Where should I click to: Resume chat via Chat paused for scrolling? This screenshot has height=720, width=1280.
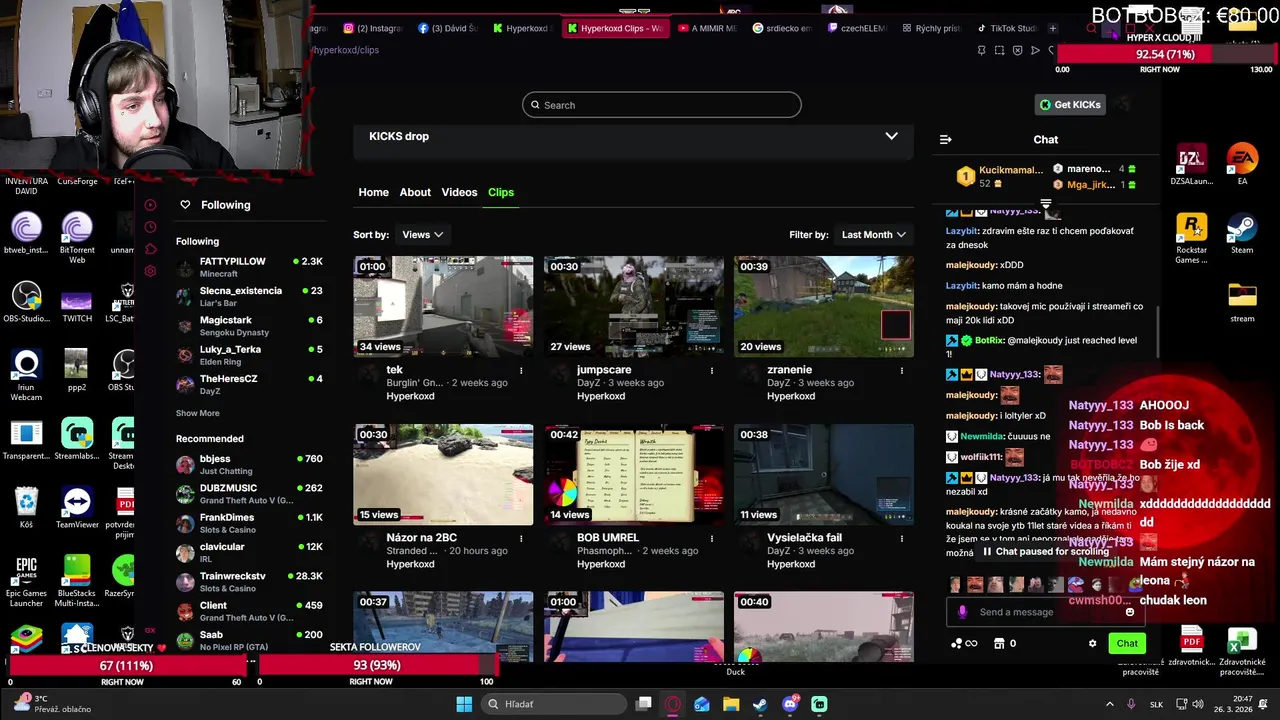click(x=1045, y=551)
